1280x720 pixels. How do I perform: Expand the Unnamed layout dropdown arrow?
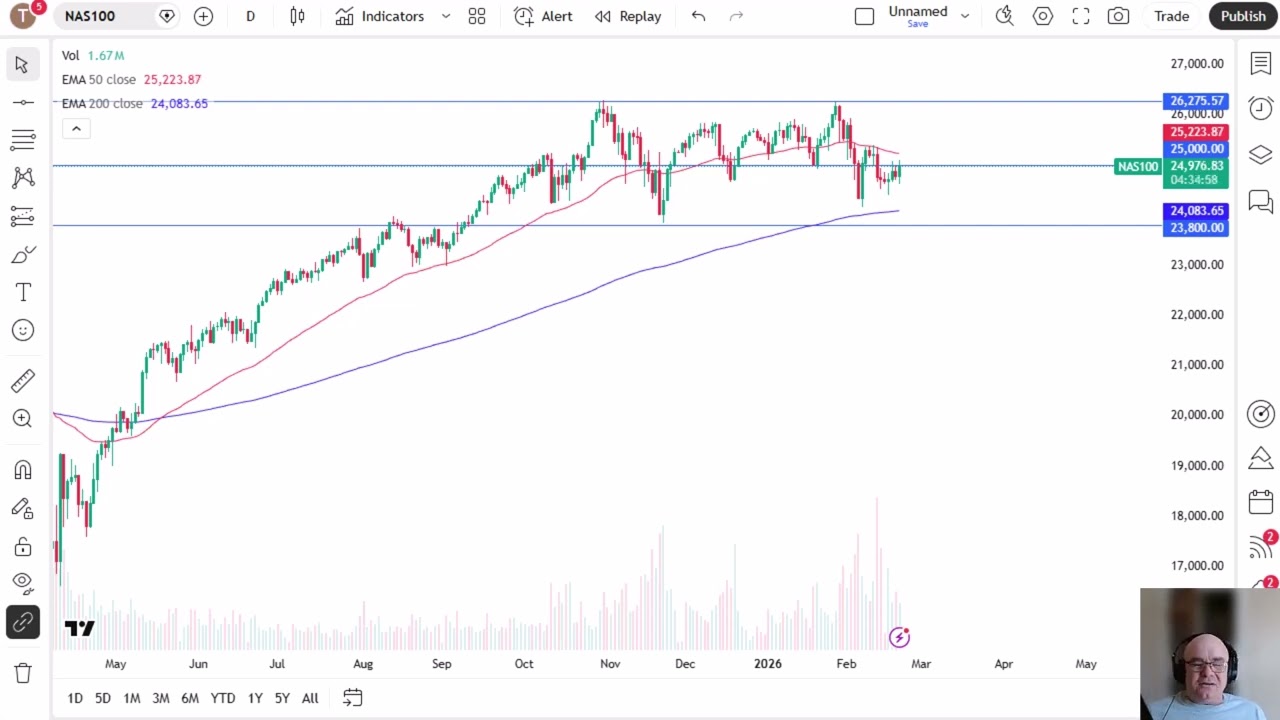pos(964,16)
